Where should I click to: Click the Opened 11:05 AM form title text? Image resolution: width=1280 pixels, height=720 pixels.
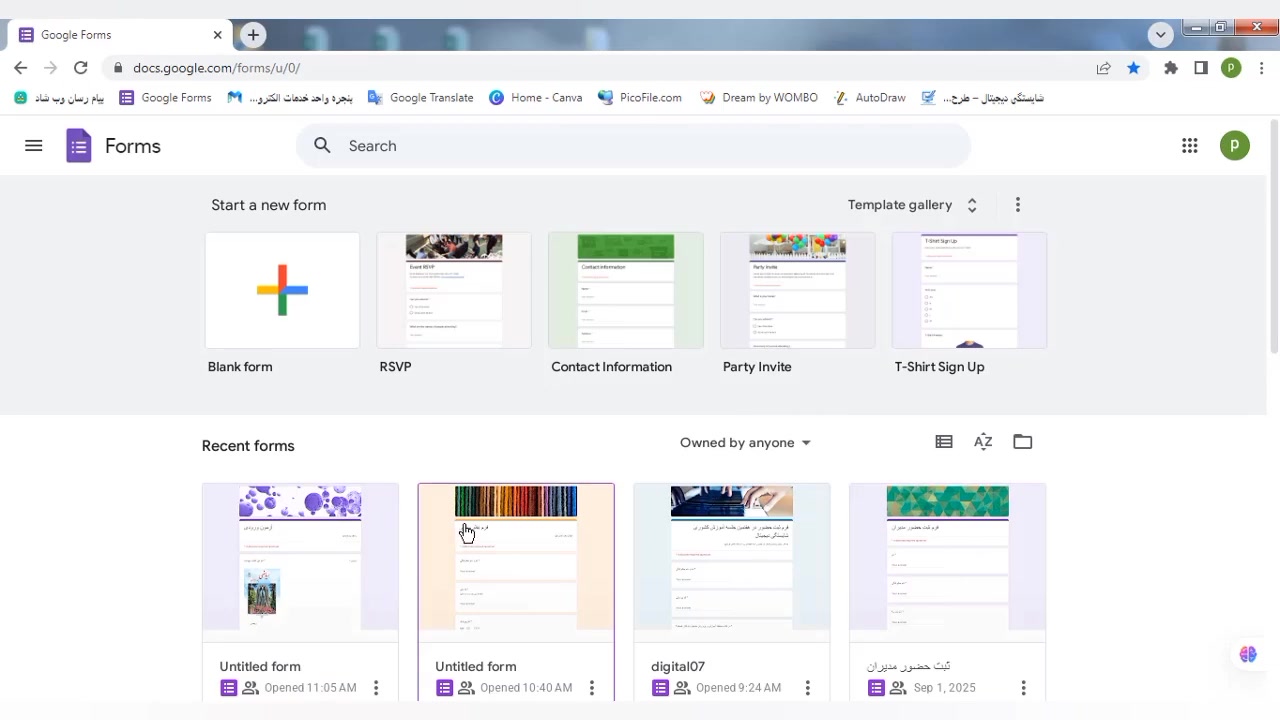pyautogui.click(x=260, y=666)
